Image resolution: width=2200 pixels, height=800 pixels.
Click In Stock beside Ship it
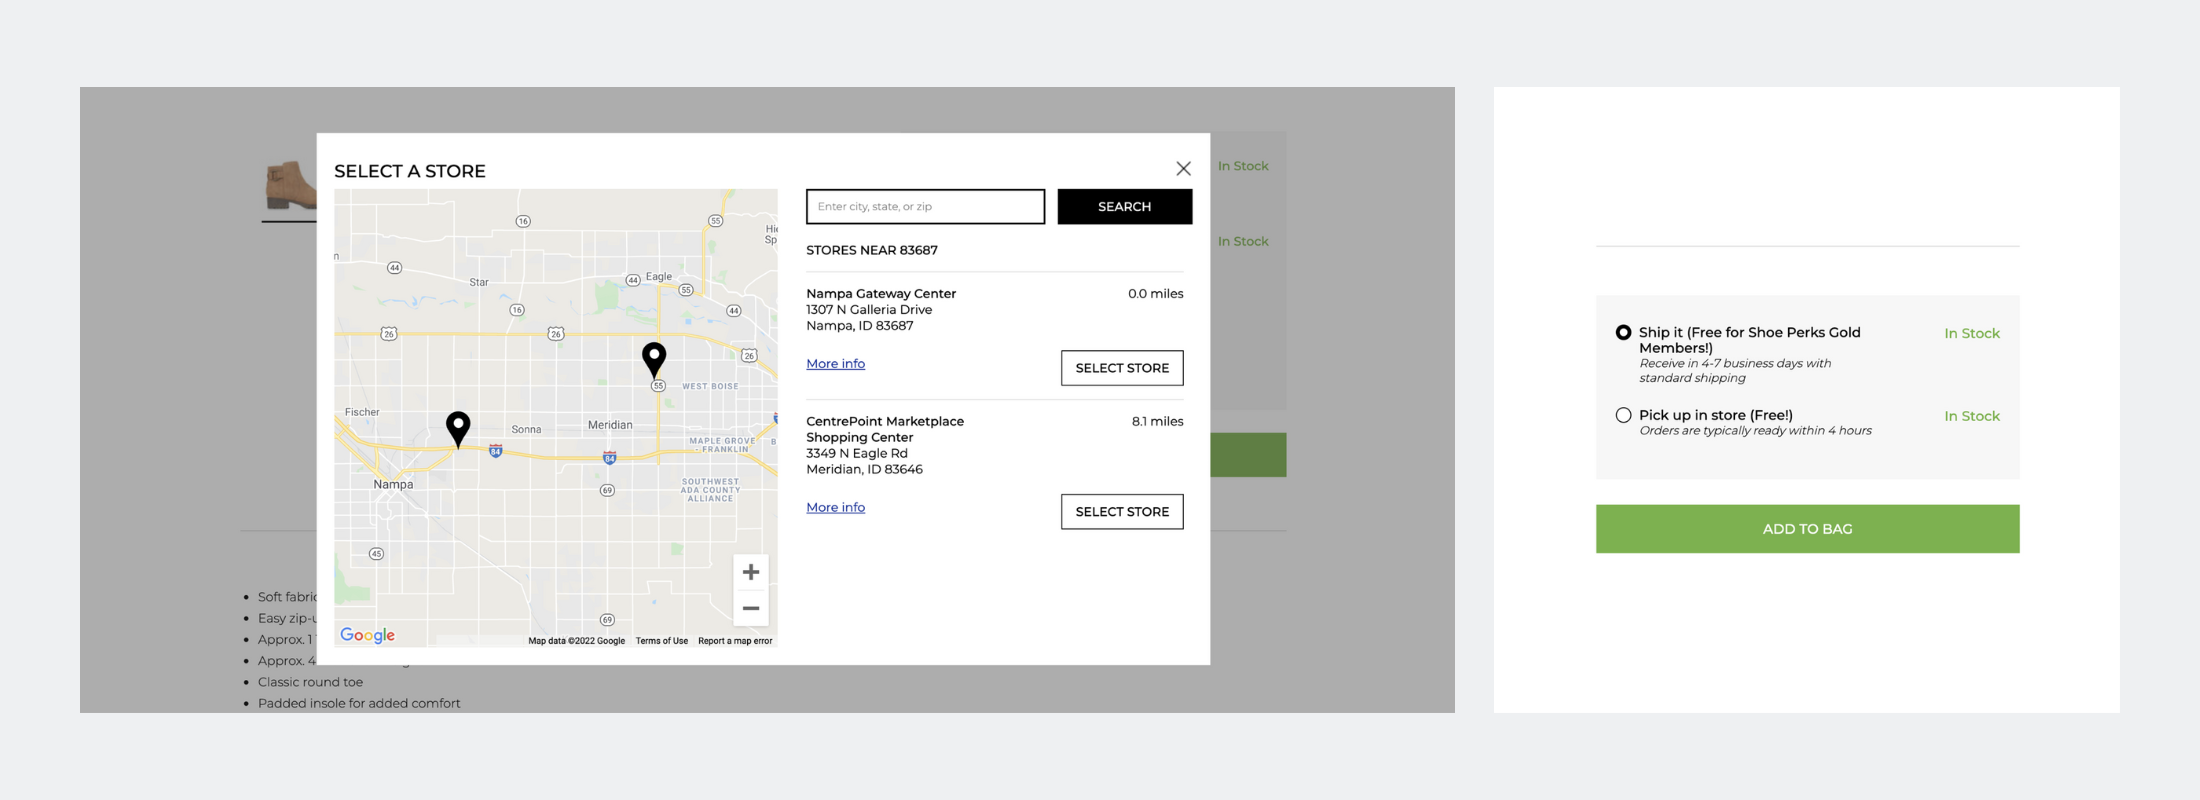(1972, 334)
